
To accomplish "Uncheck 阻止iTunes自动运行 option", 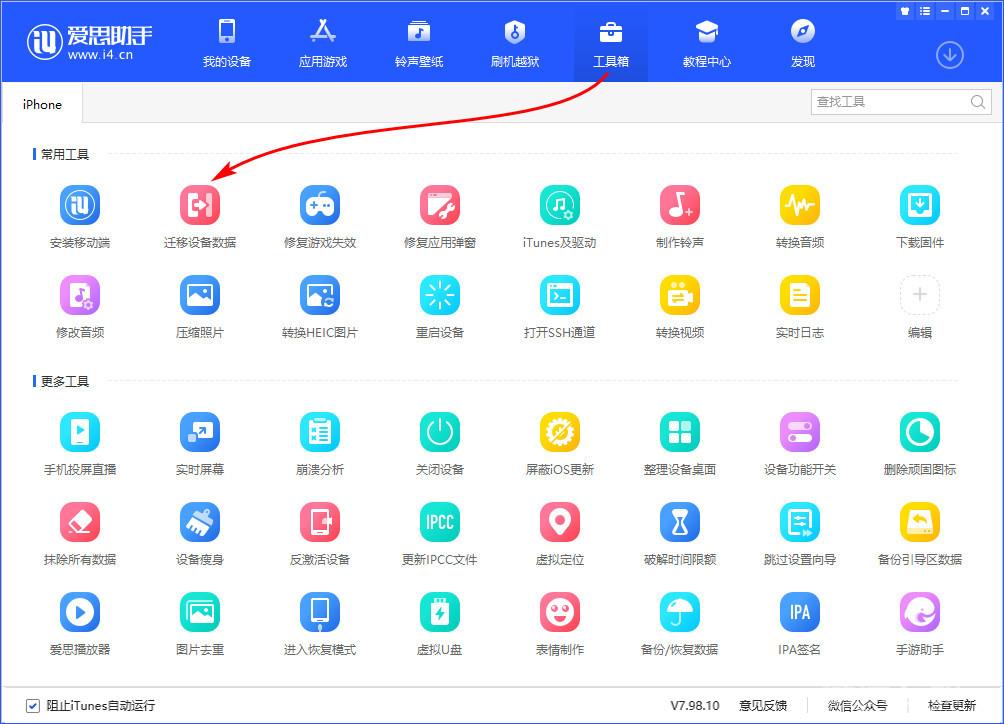I will click(x=31, y=706).
